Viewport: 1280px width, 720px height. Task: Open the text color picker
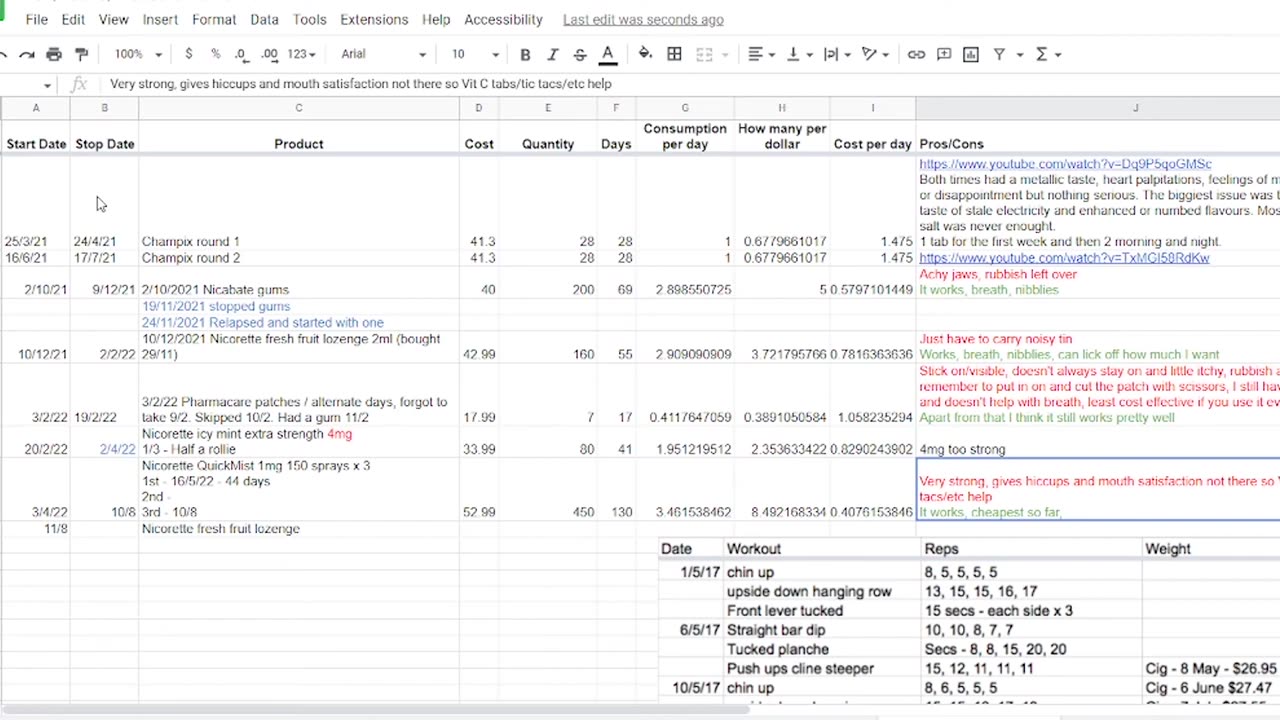(x=607, y=54)
